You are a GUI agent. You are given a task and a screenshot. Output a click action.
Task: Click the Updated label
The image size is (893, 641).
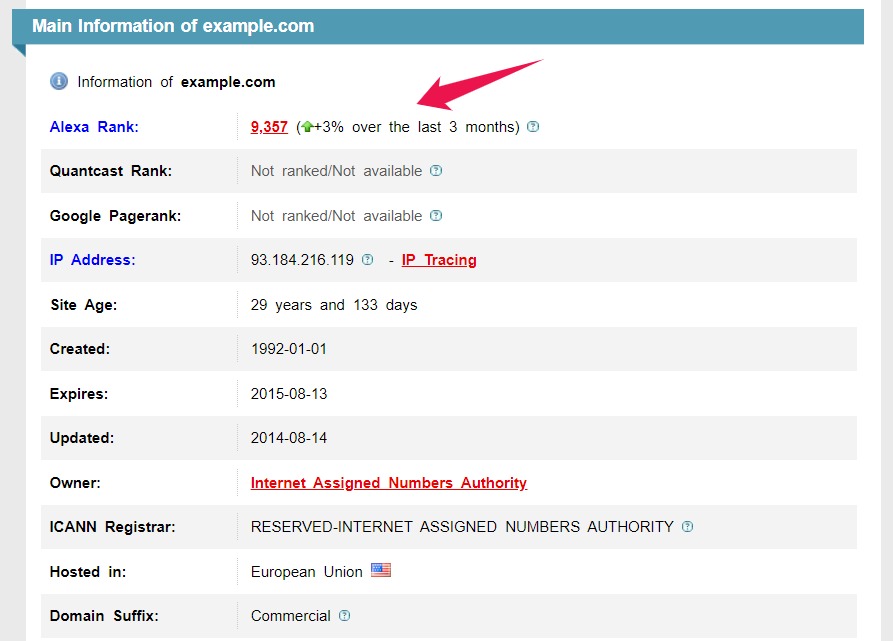coord(82,438)
